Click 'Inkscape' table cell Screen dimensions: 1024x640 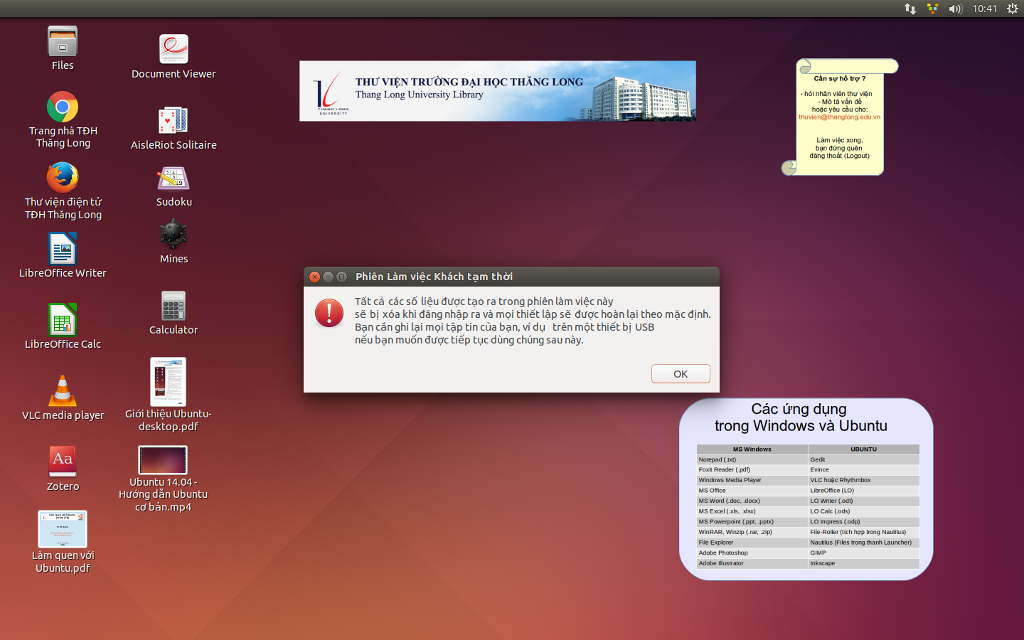pyautogui.click(x=863, y=563)
